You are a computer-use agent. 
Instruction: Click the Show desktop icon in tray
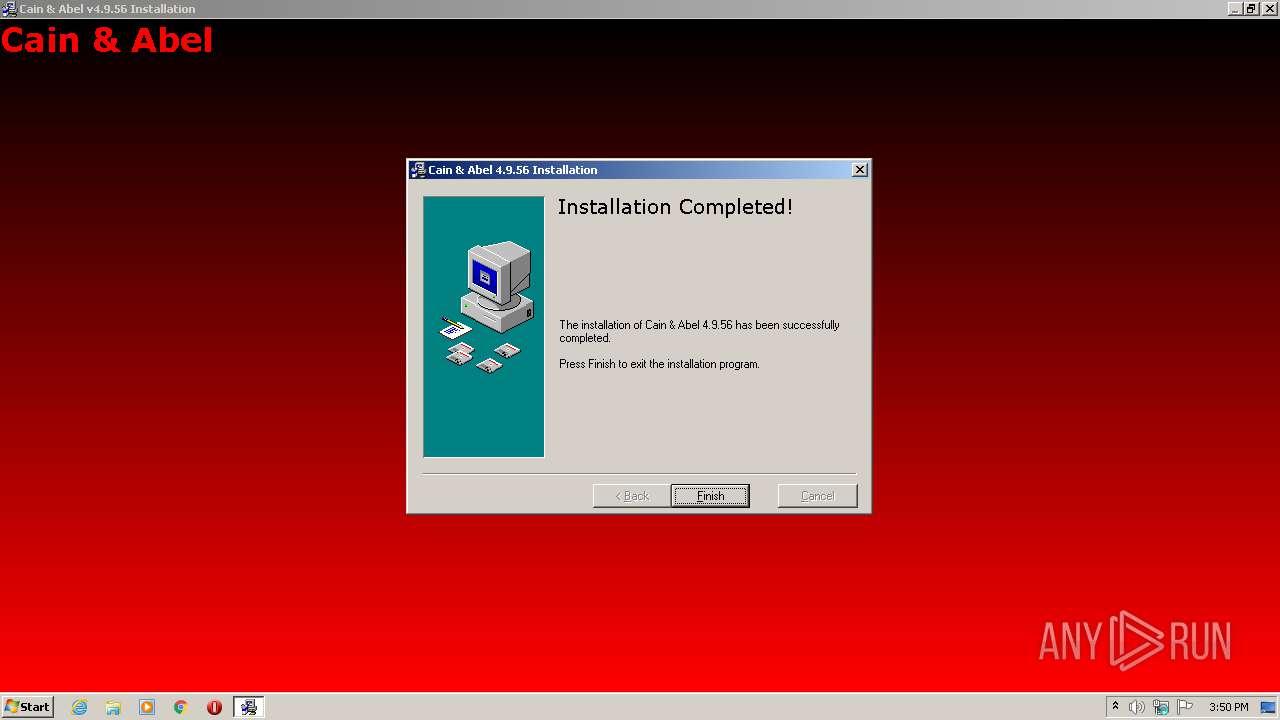(1268, 707)
